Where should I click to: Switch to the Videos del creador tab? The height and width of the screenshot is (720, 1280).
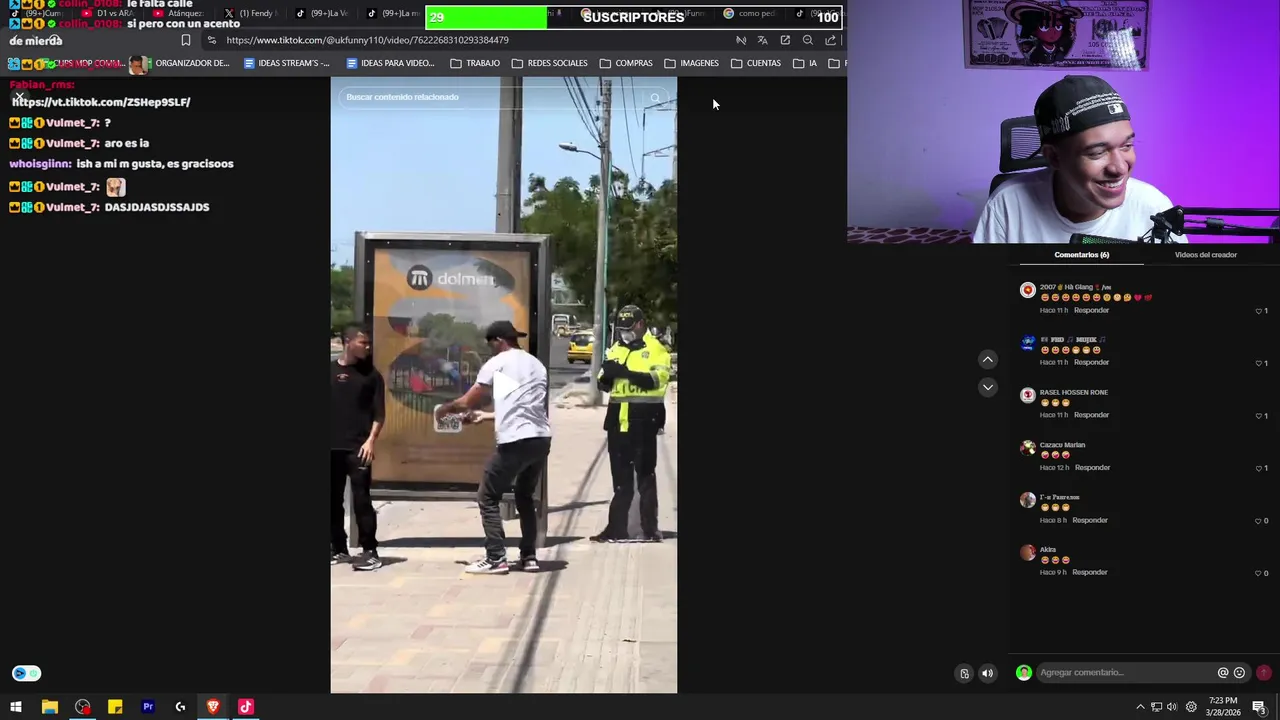1205,255
